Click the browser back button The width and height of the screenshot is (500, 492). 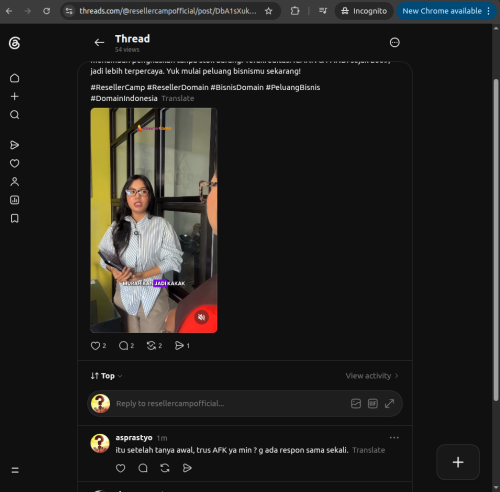(x=9, y=11)
